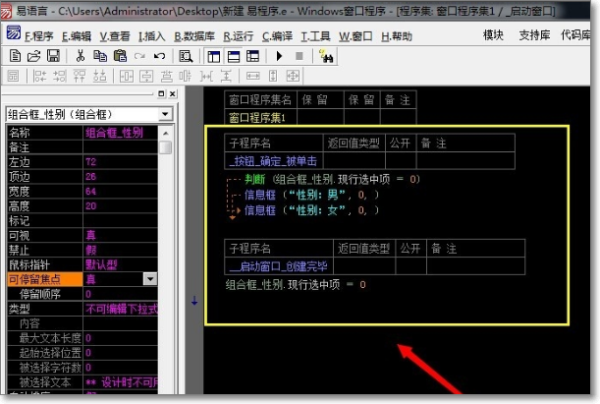Click the align top edges icon
600x404 pixels.
[80, 76]
